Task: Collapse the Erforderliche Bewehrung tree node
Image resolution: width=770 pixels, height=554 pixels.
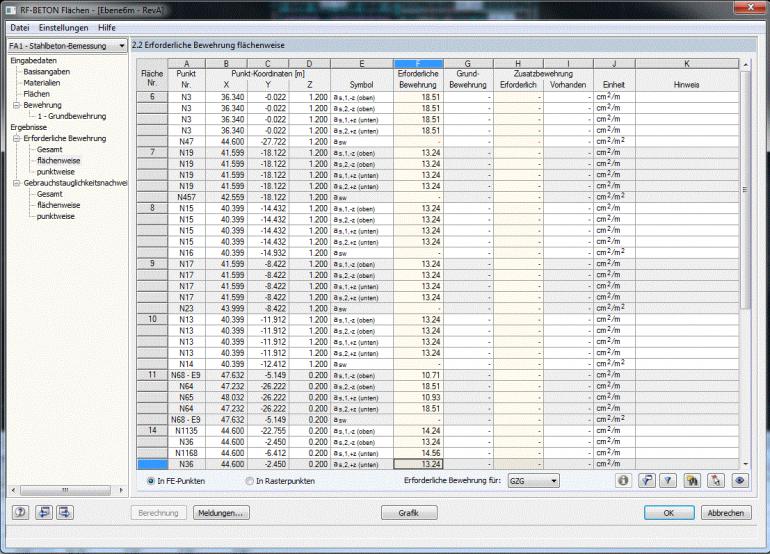Action: point(16,138)
